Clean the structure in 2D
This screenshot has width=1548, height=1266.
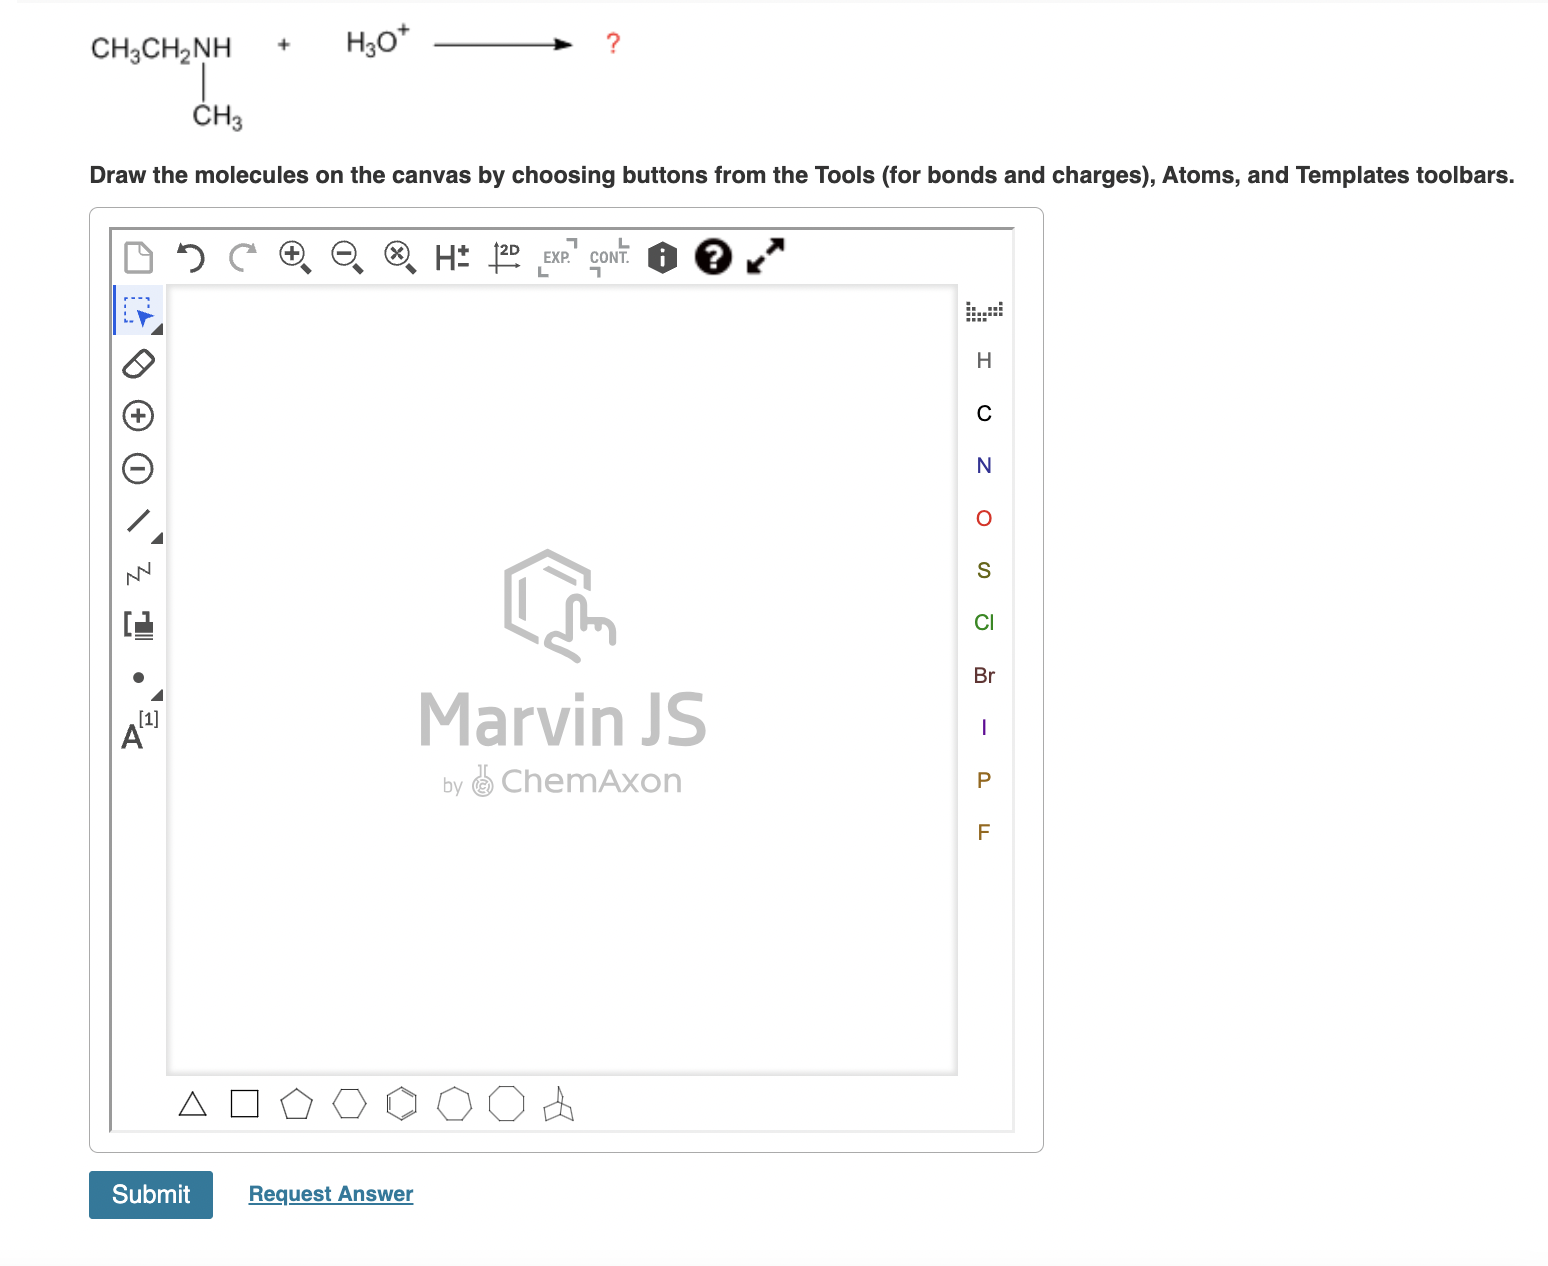(505, 257)
